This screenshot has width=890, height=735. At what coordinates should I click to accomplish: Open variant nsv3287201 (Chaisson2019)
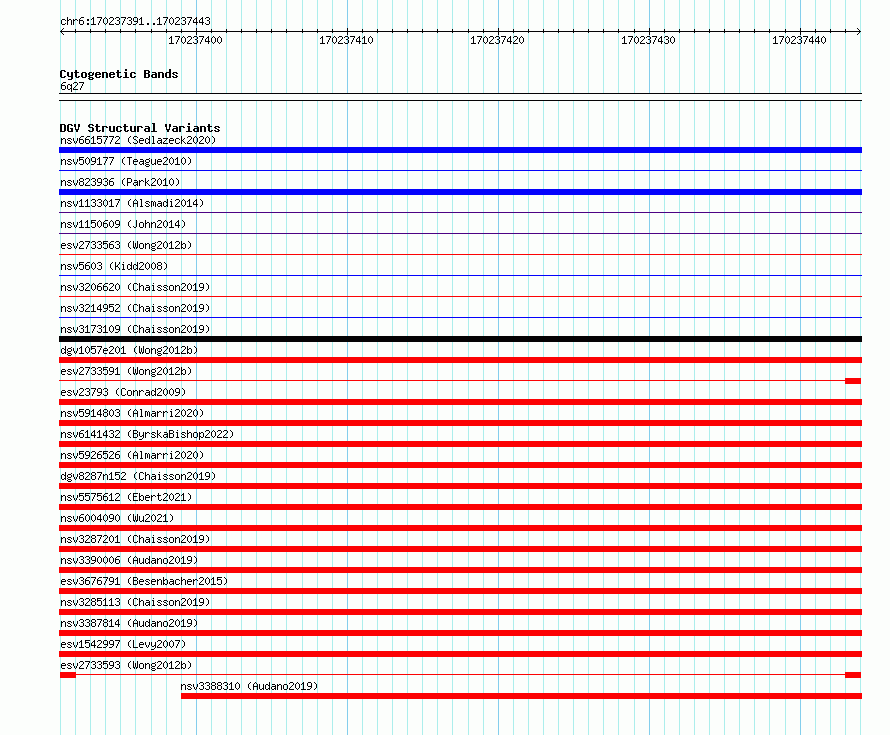click(135, 539)
